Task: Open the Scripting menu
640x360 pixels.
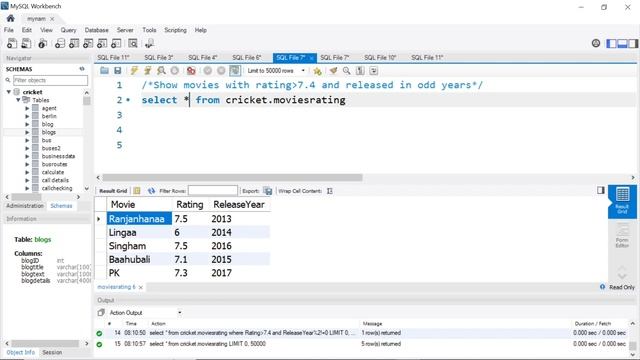Action: [175, 30]
